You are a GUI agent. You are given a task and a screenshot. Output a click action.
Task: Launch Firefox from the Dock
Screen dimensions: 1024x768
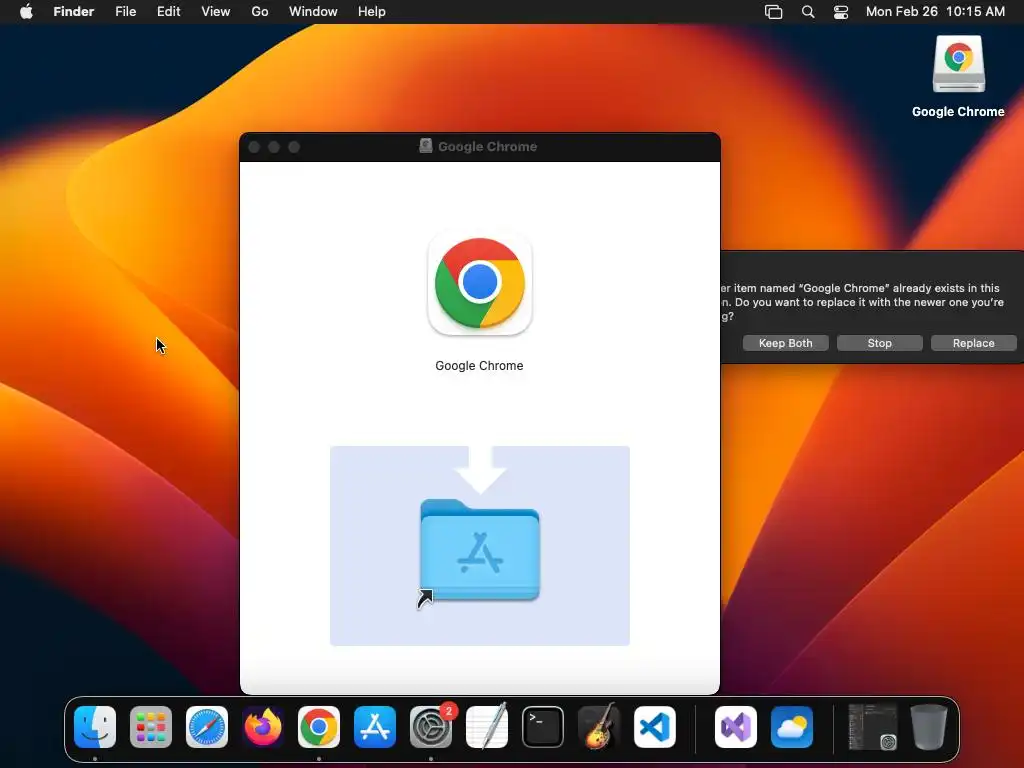(x=263, y=727)
